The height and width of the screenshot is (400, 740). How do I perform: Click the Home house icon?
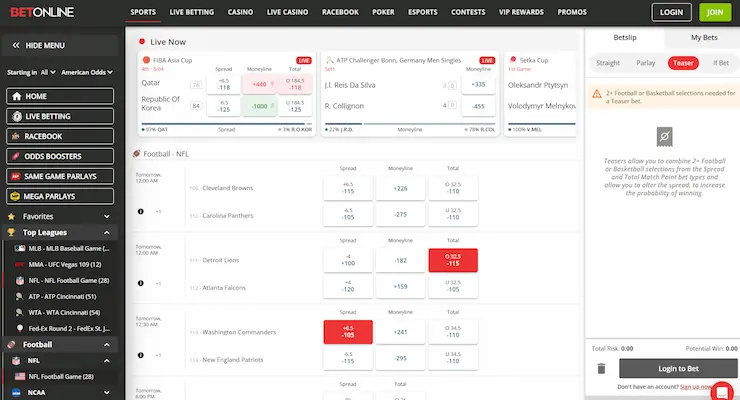tap(17, 96)
